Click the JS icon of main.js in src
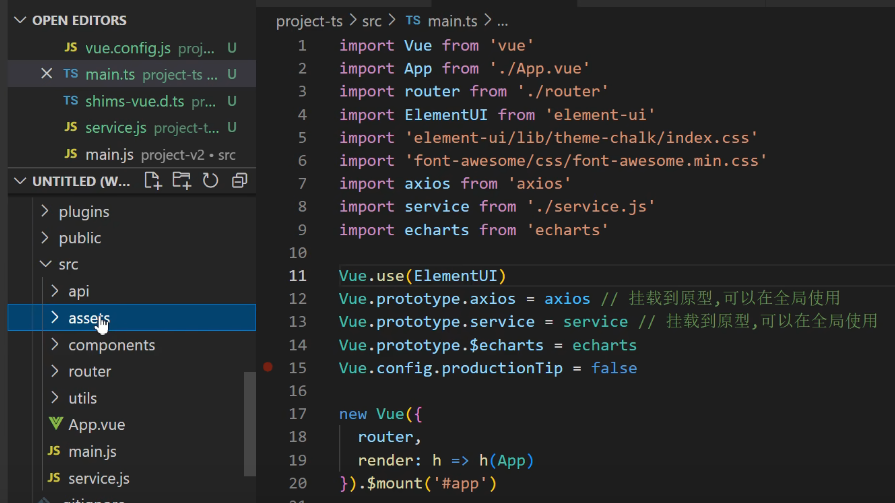Screen dimensions: 895x503 tap(54, 451)
